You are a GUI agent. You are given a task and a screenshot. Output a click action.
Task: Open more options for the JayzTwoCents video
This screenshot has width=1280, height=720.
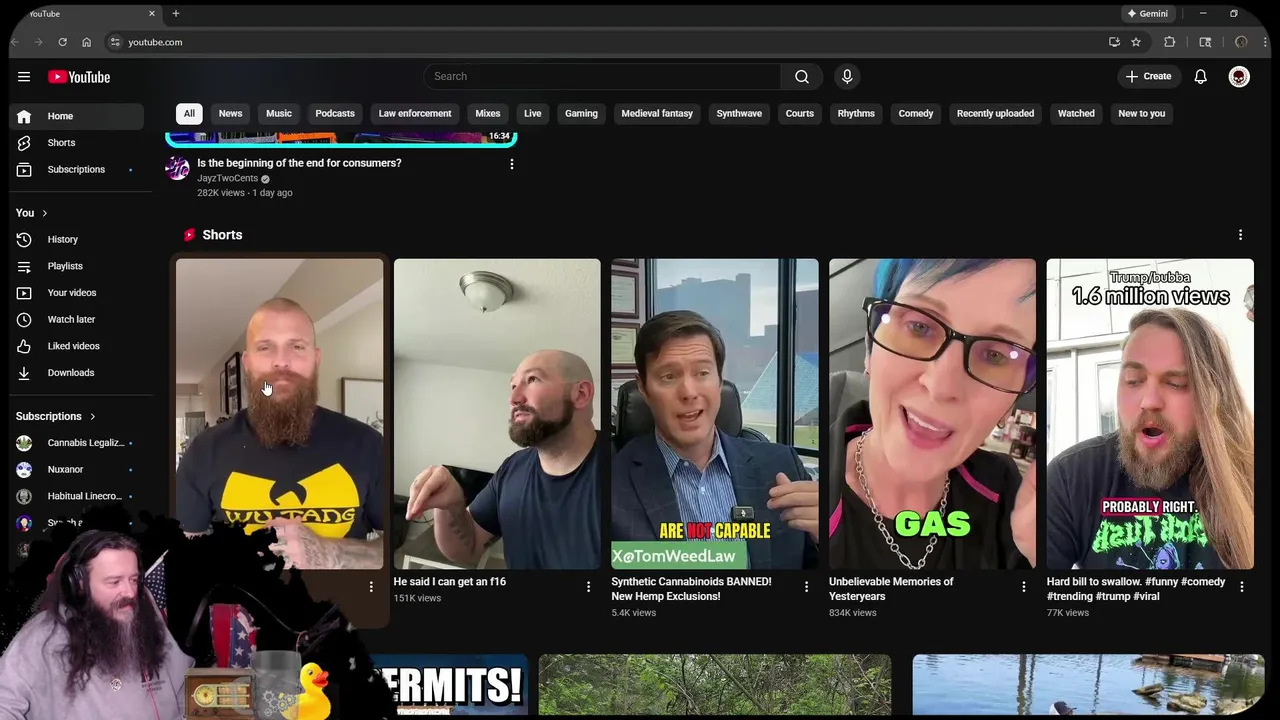coord(512,164)
